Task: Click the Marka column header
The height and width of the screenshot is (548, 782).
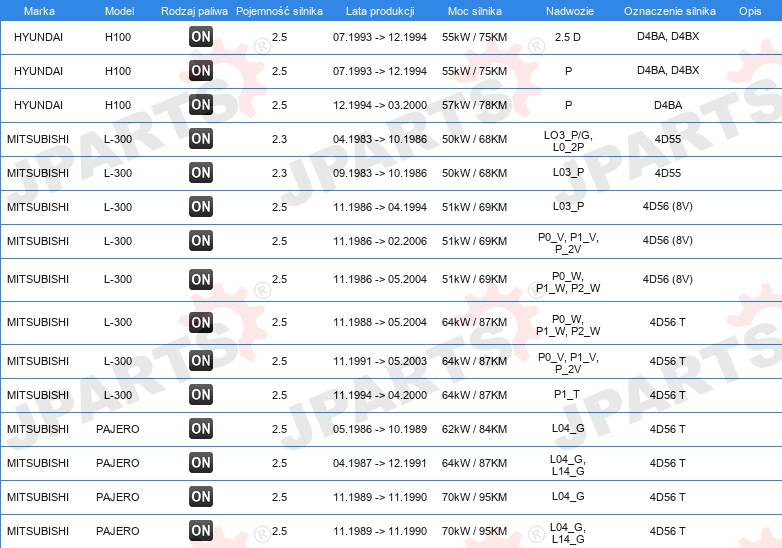Action: pyautogui.click(x=39, y=11)
